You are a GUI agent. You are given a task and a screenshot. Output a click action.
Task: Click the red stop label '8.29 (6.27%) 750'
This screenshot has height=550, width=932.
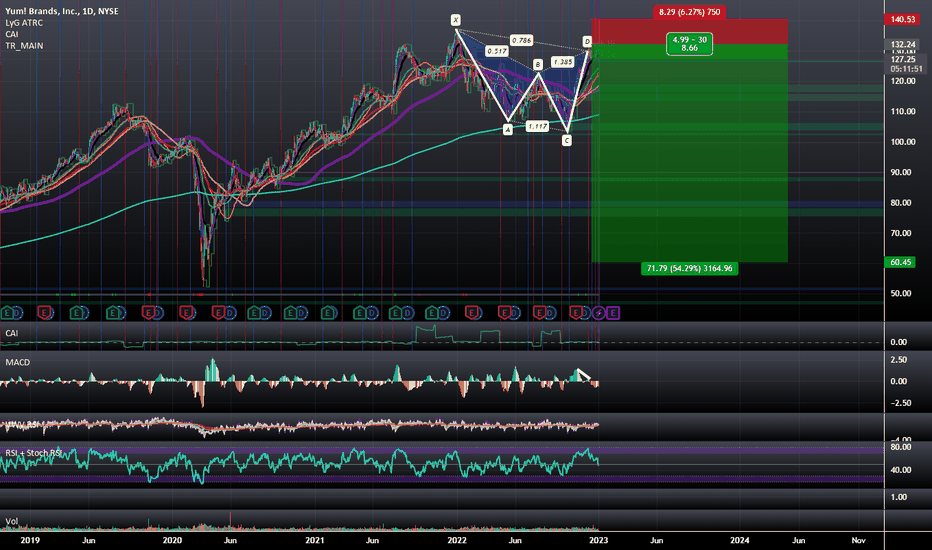click(x=689, y=12)
